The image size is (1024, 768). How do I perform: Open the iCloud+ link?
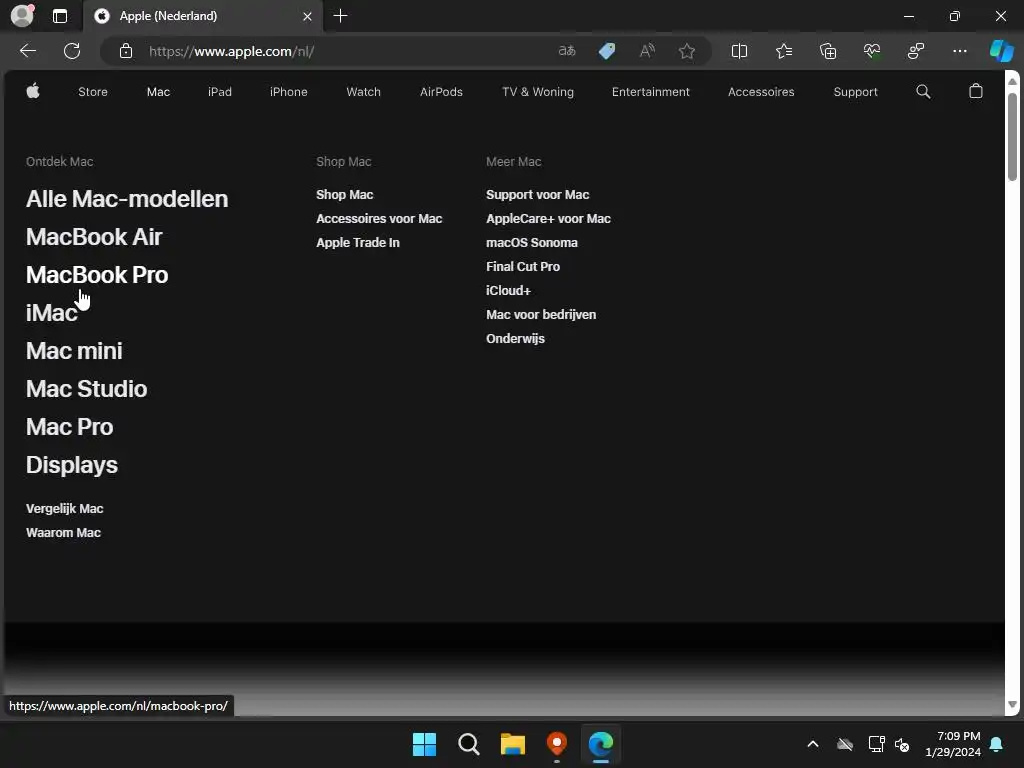(508, 291)
